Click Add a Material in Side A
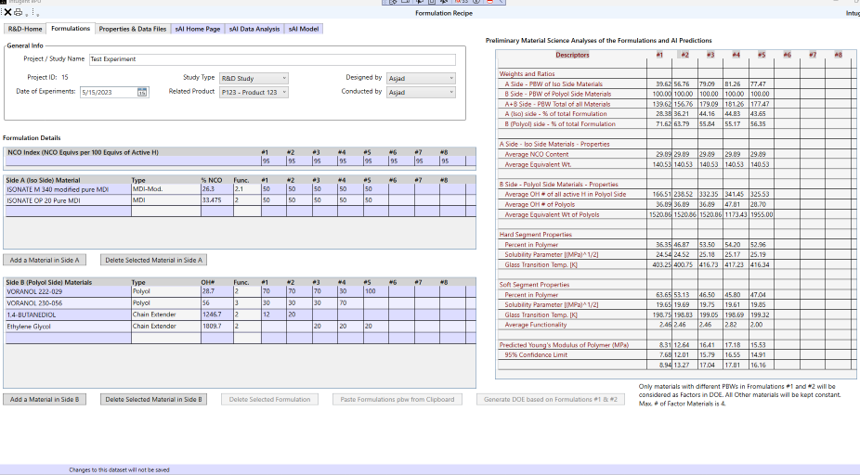The height and width of the screenshot is (475, 860). tap(44, 260)
